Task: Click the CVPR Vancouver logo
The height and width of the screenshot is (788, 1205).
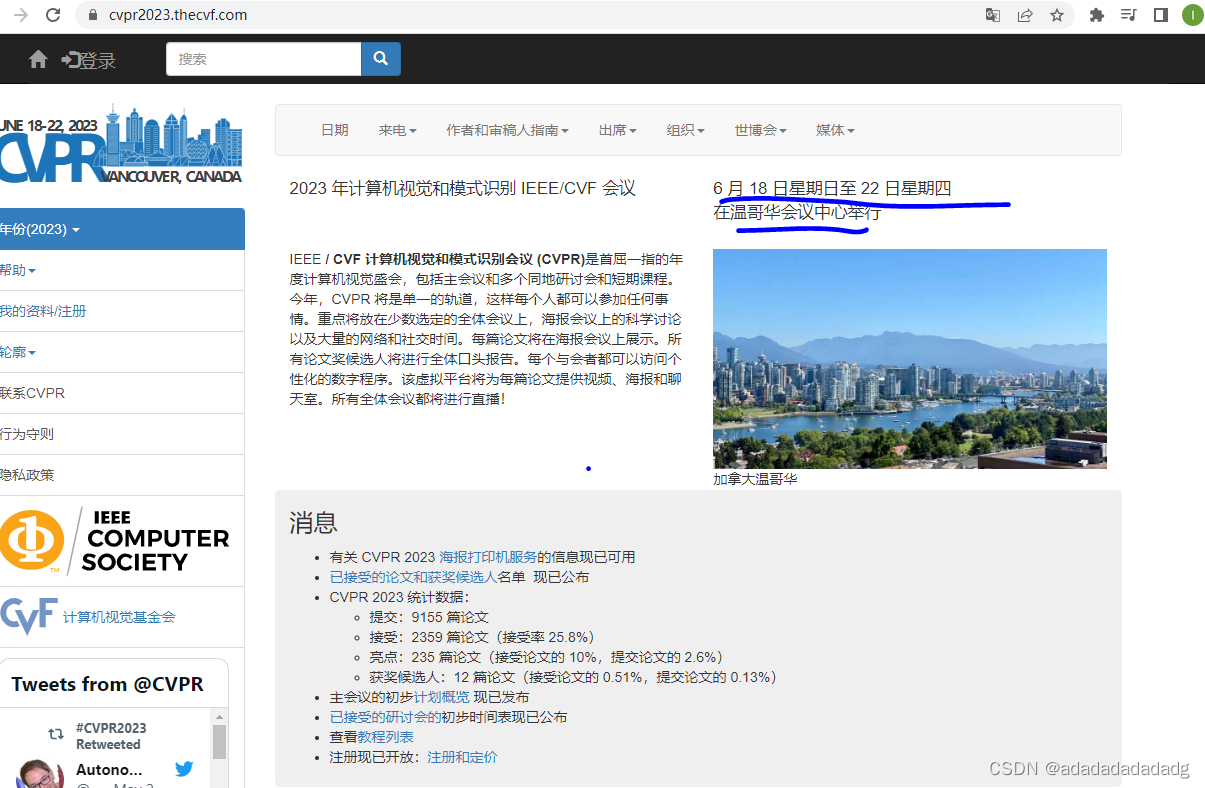Action: point(121,145)
